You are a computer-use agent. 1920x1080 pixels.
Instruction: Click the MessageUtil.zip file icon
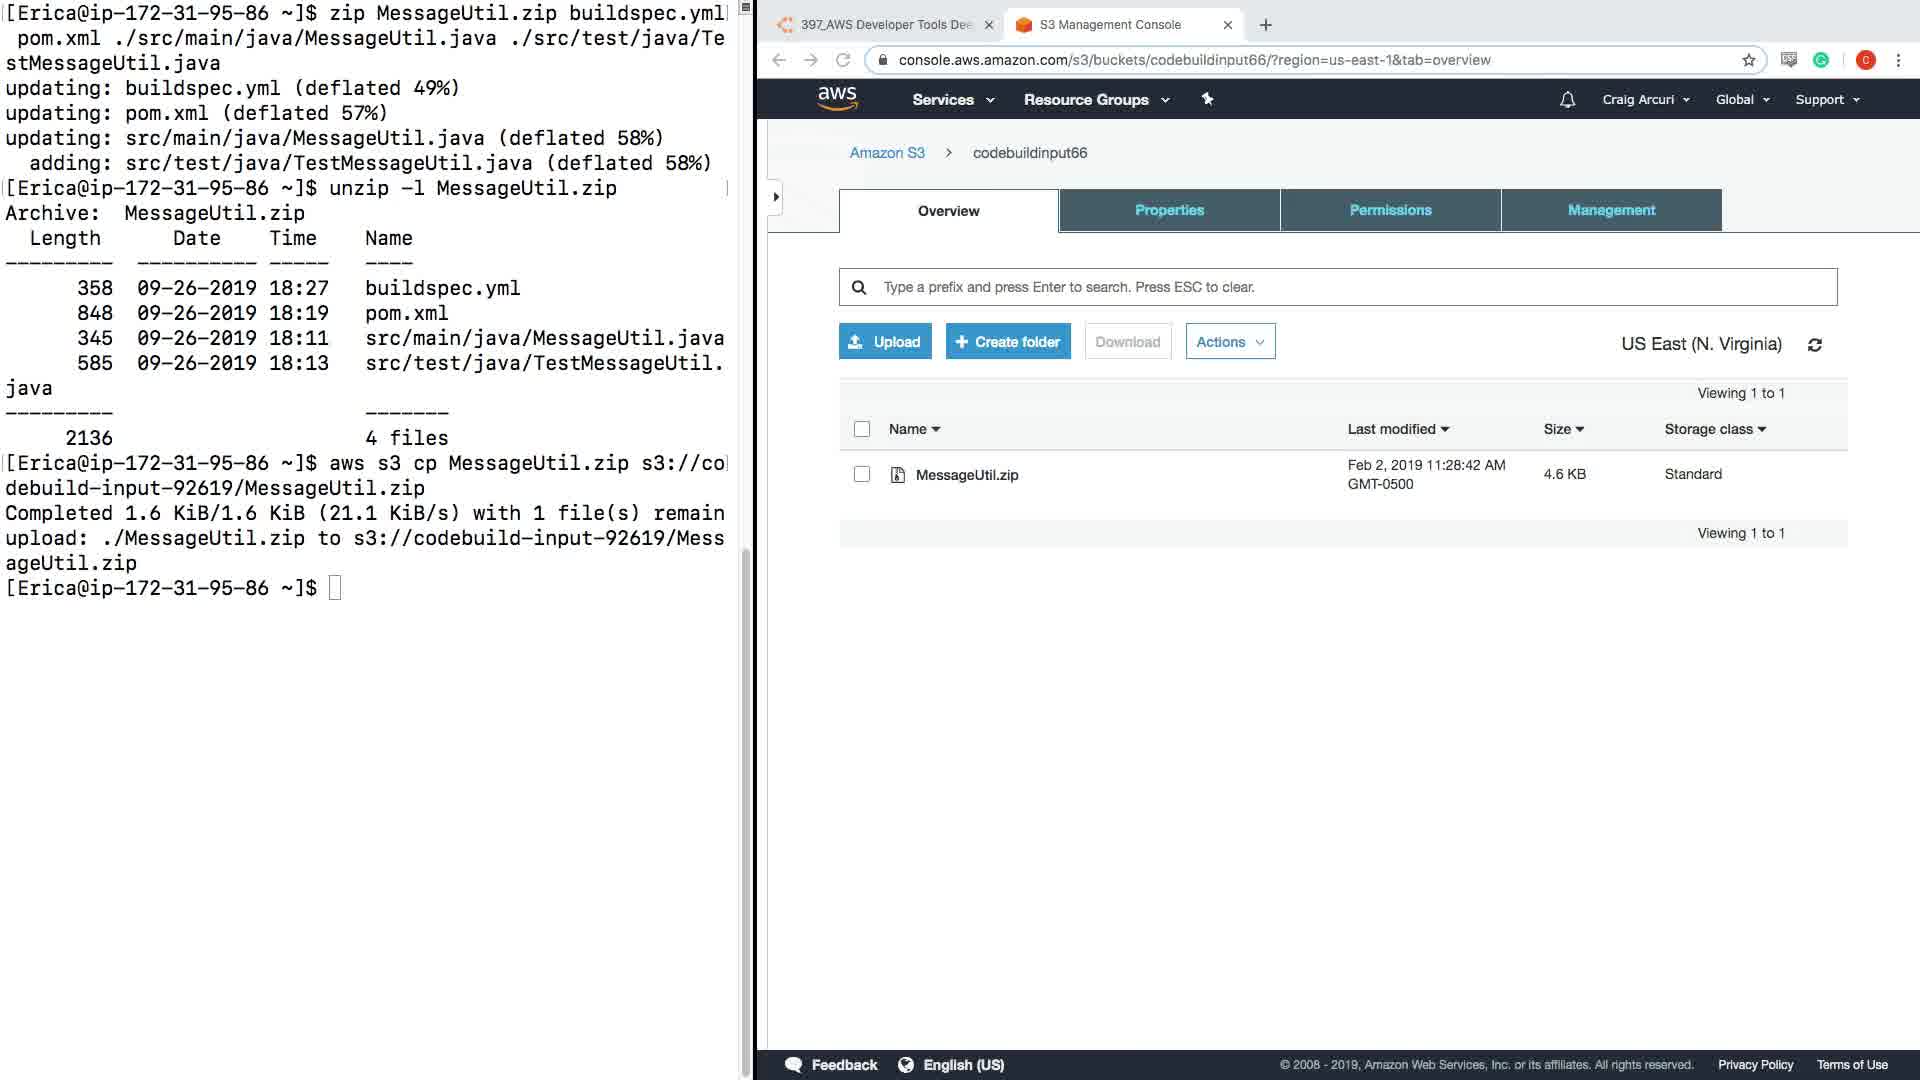tap(897, 475)
